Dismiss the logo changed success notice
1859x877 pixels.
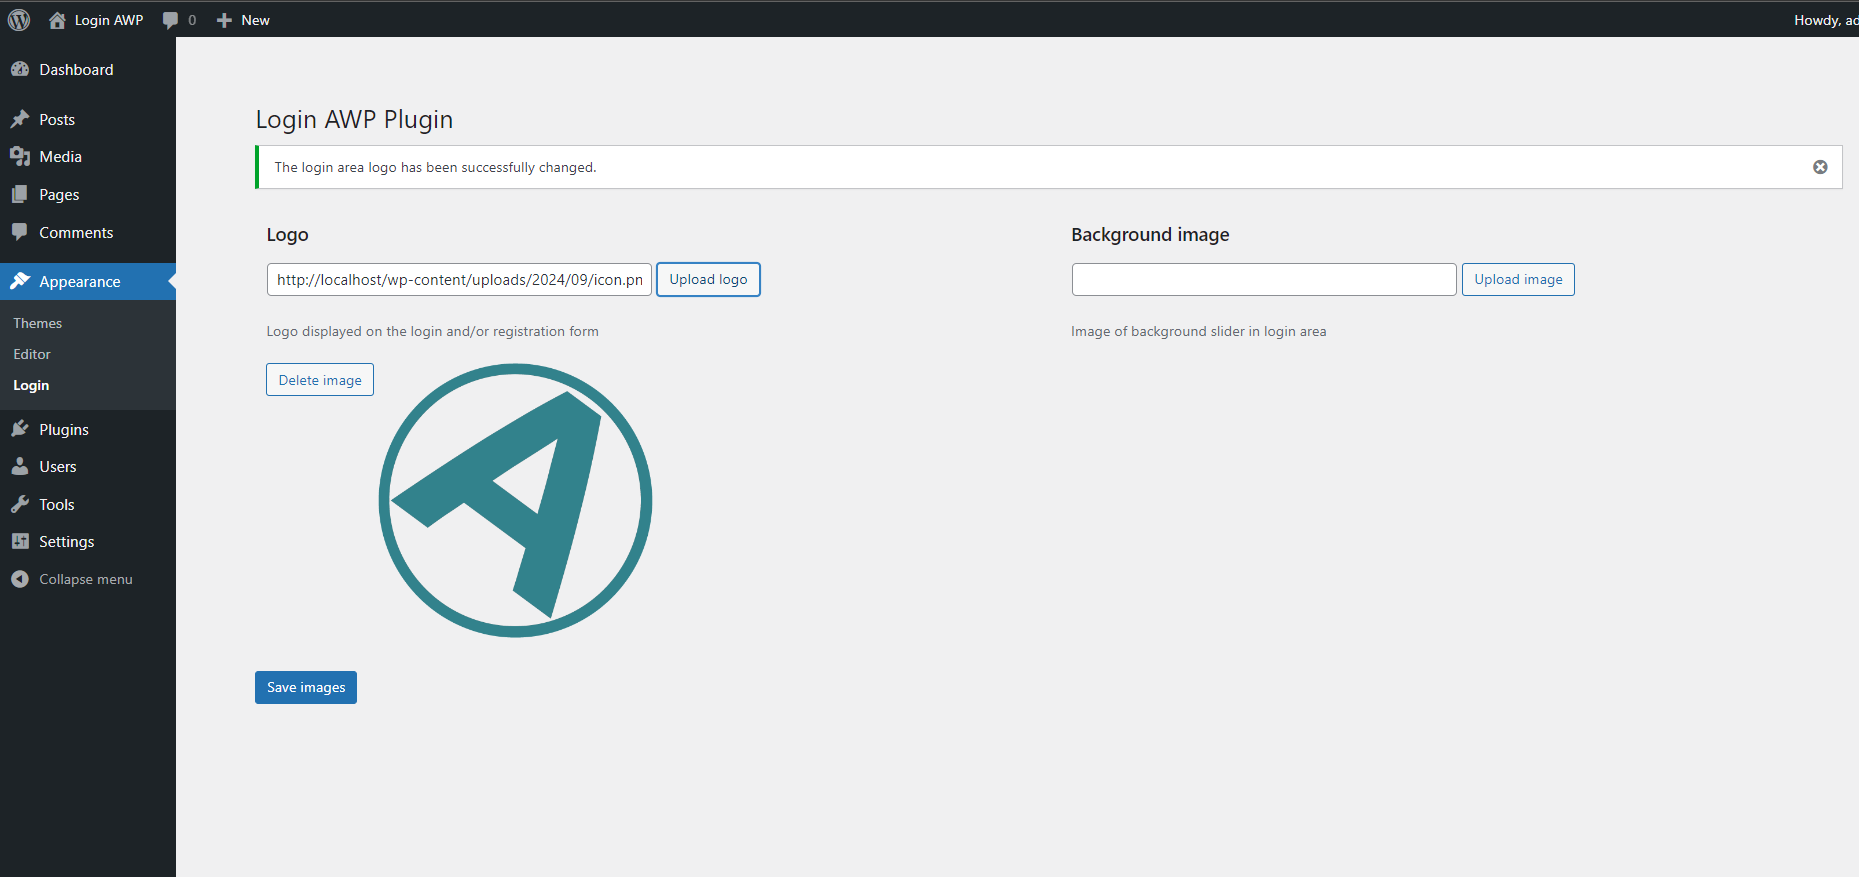[1820, 167]
